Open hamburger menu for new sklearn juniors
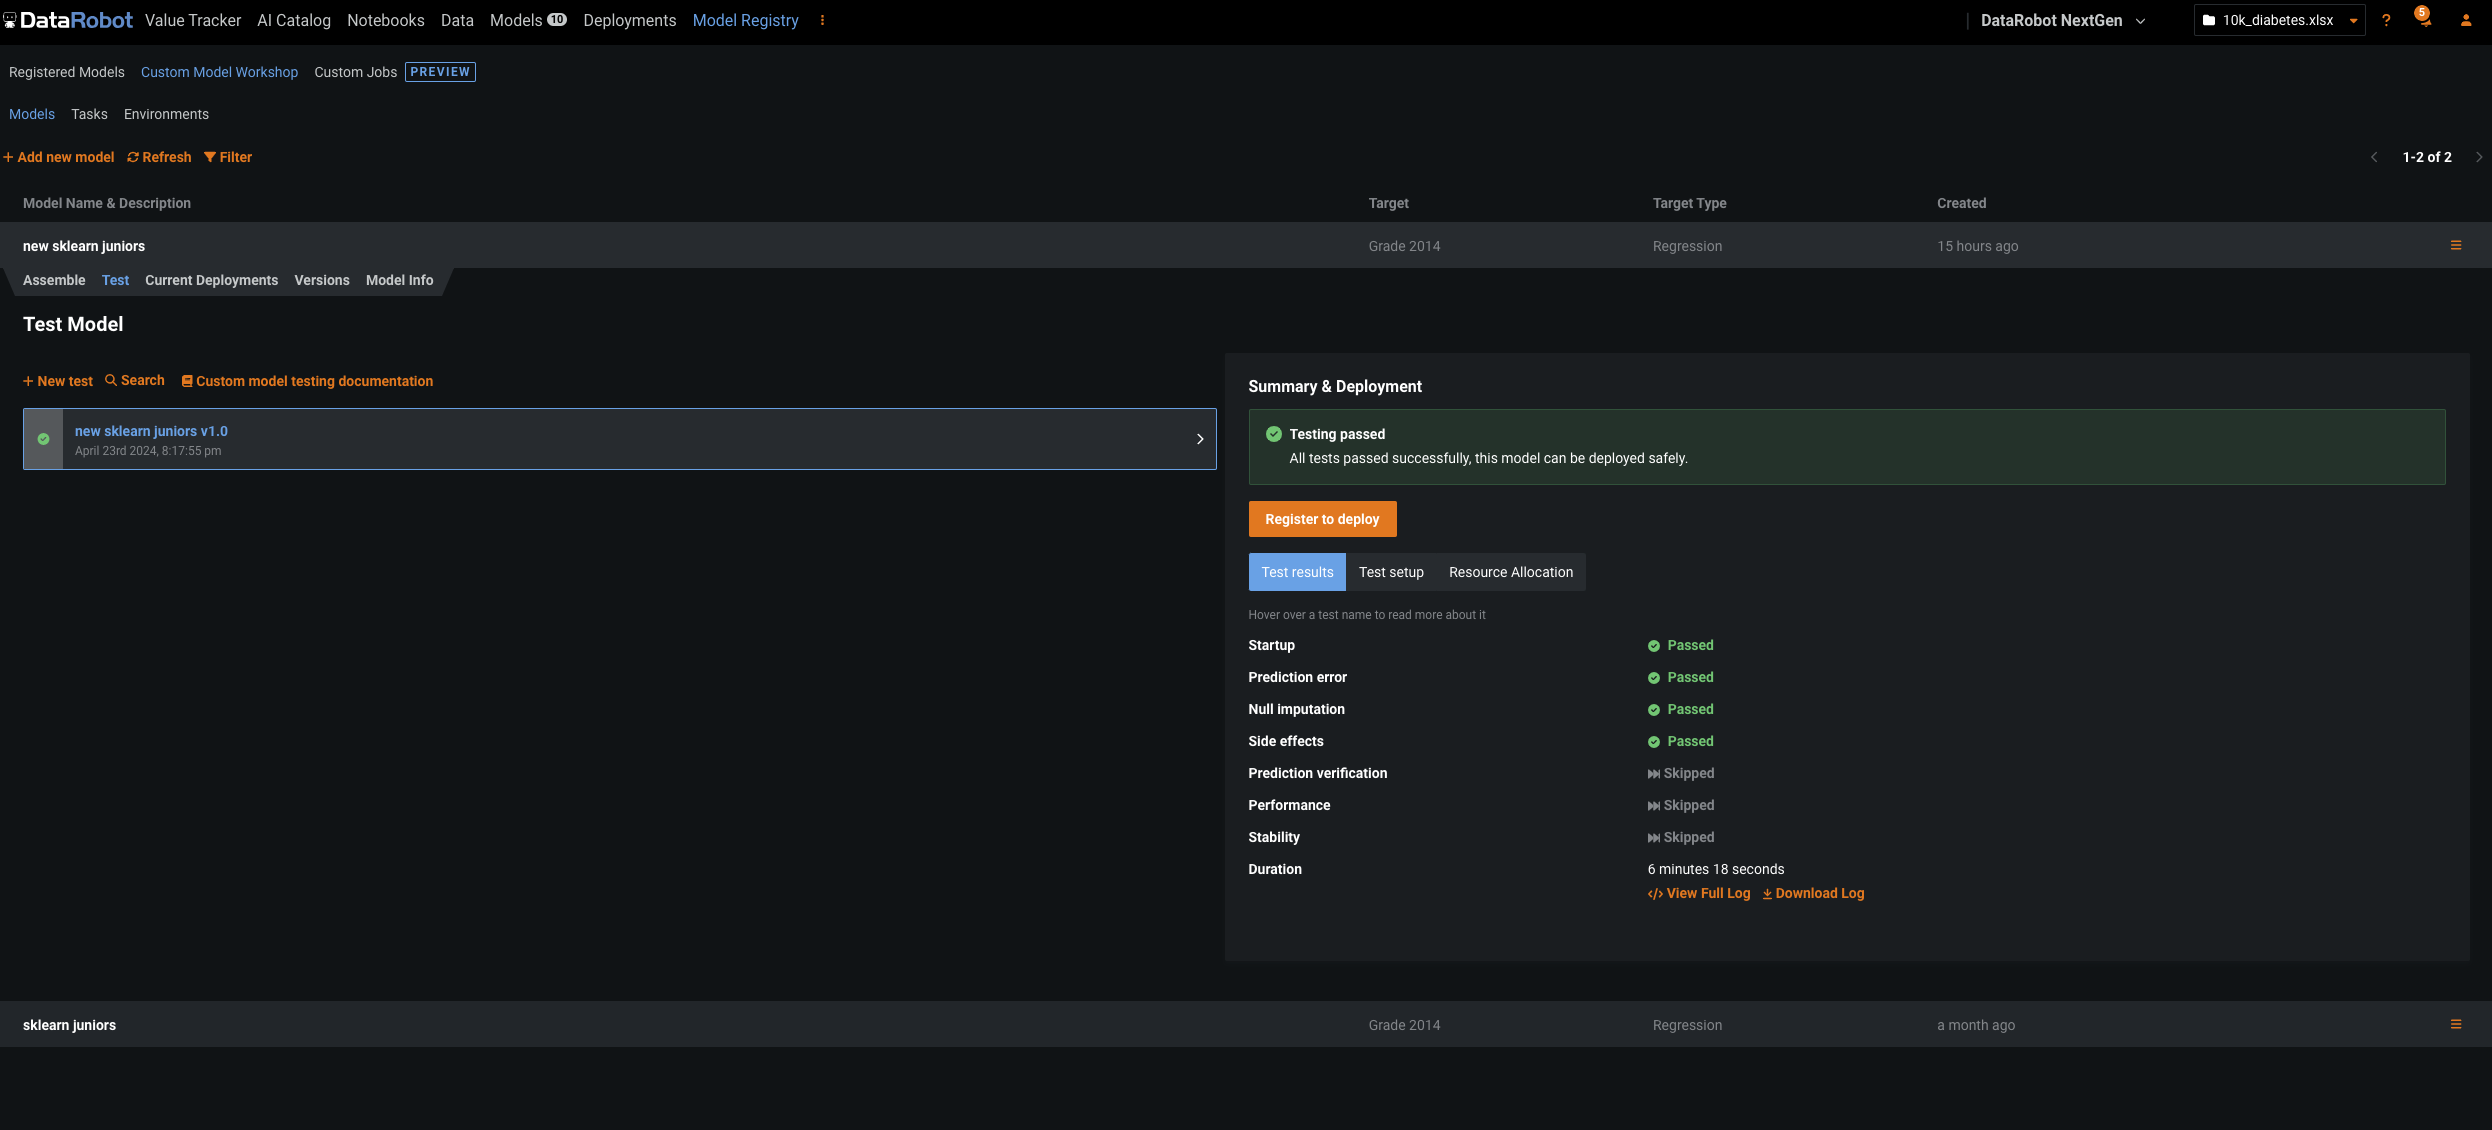2492x1130 pixels. coord(2455,246)
